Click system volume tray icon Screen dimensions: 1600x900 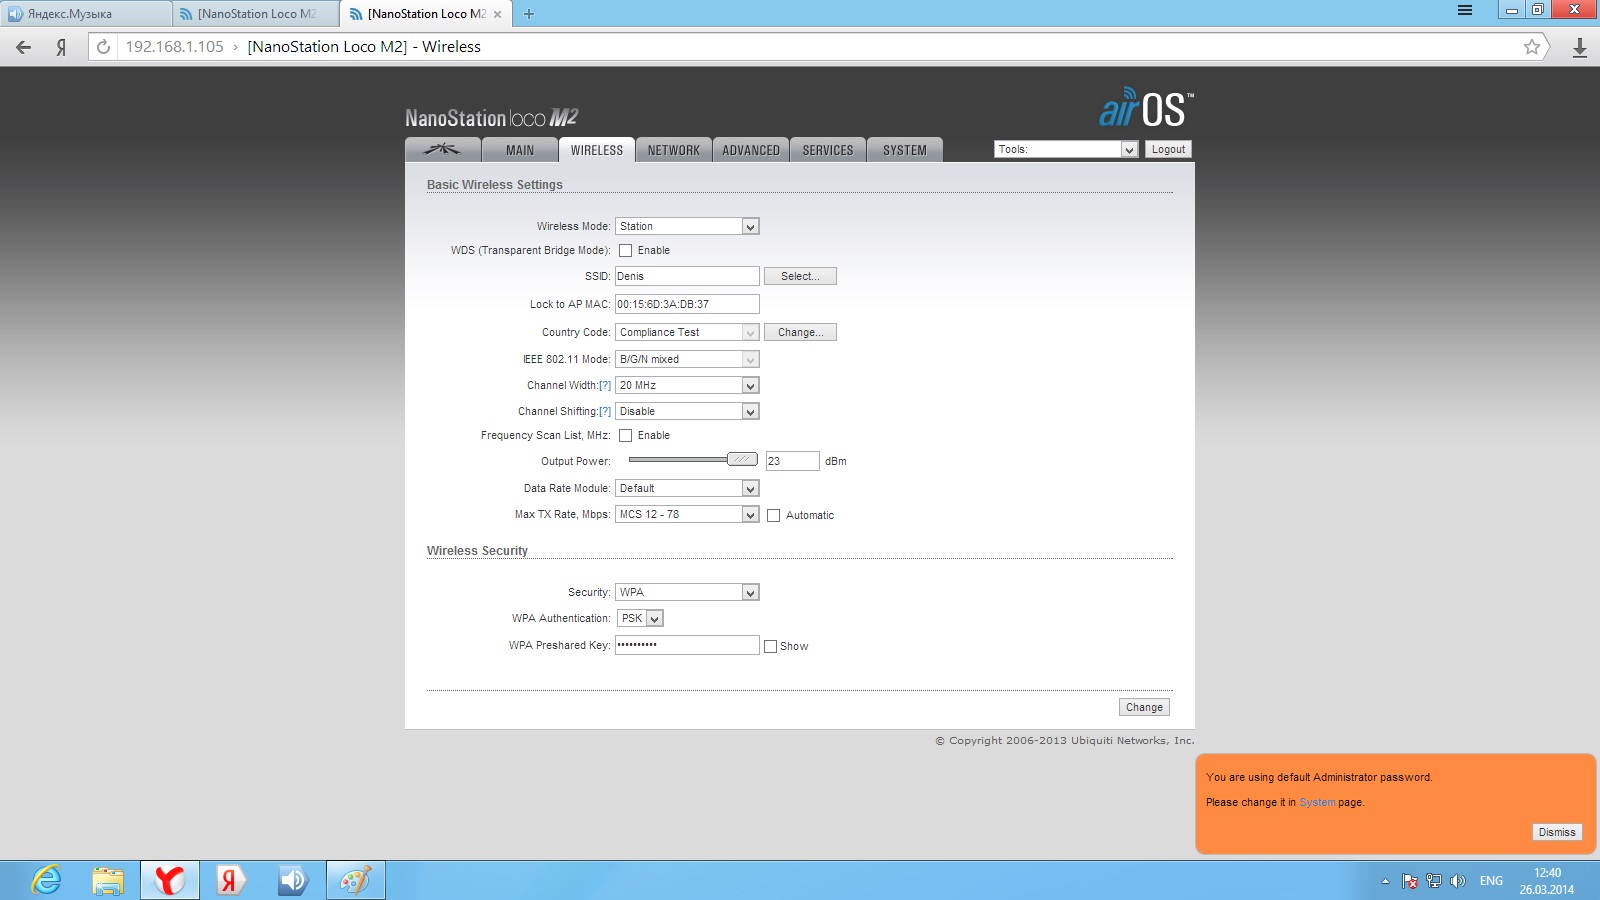pos(1458,881)
